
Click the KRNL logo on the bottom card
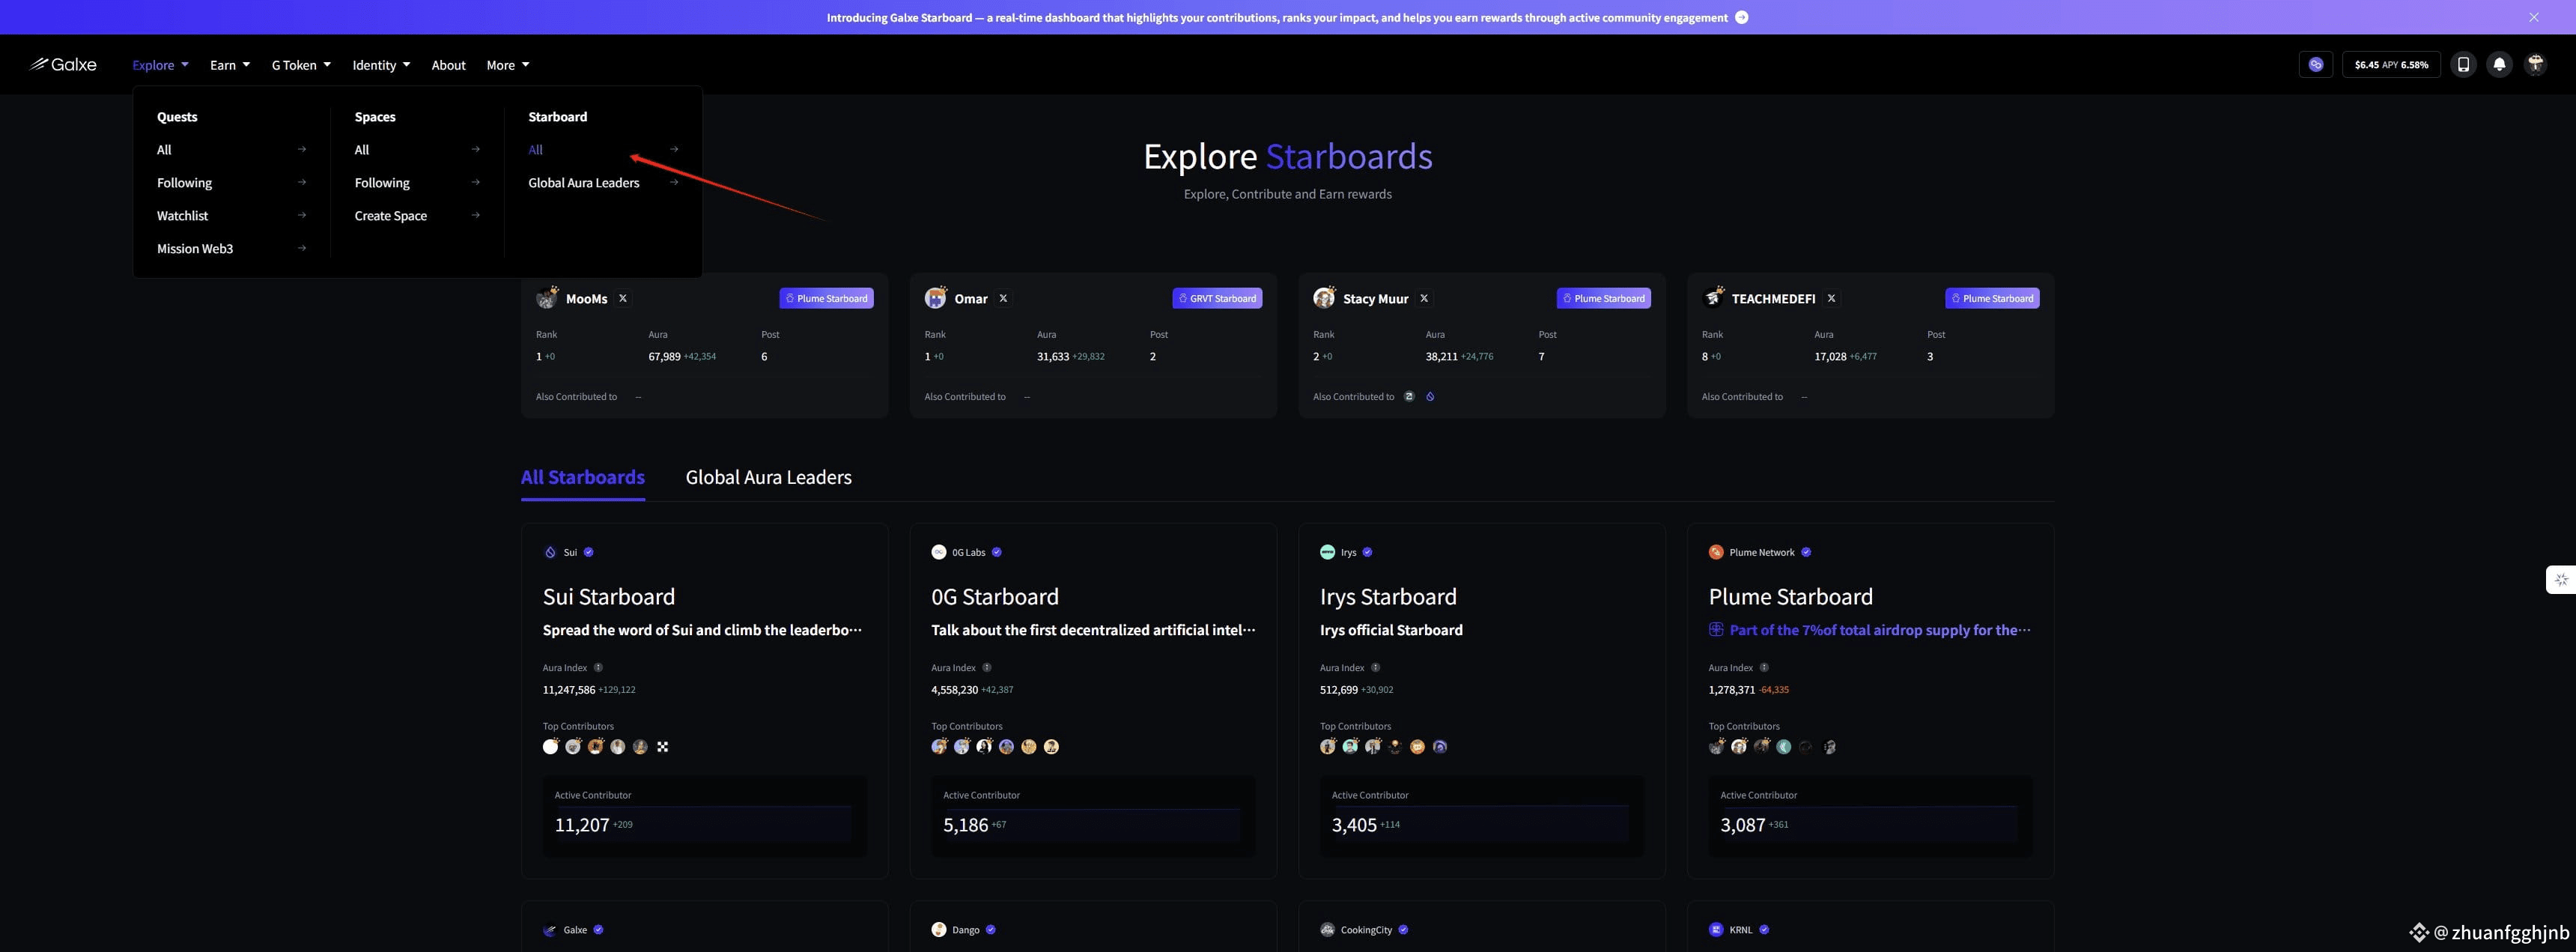click(x=1716, y=930)
